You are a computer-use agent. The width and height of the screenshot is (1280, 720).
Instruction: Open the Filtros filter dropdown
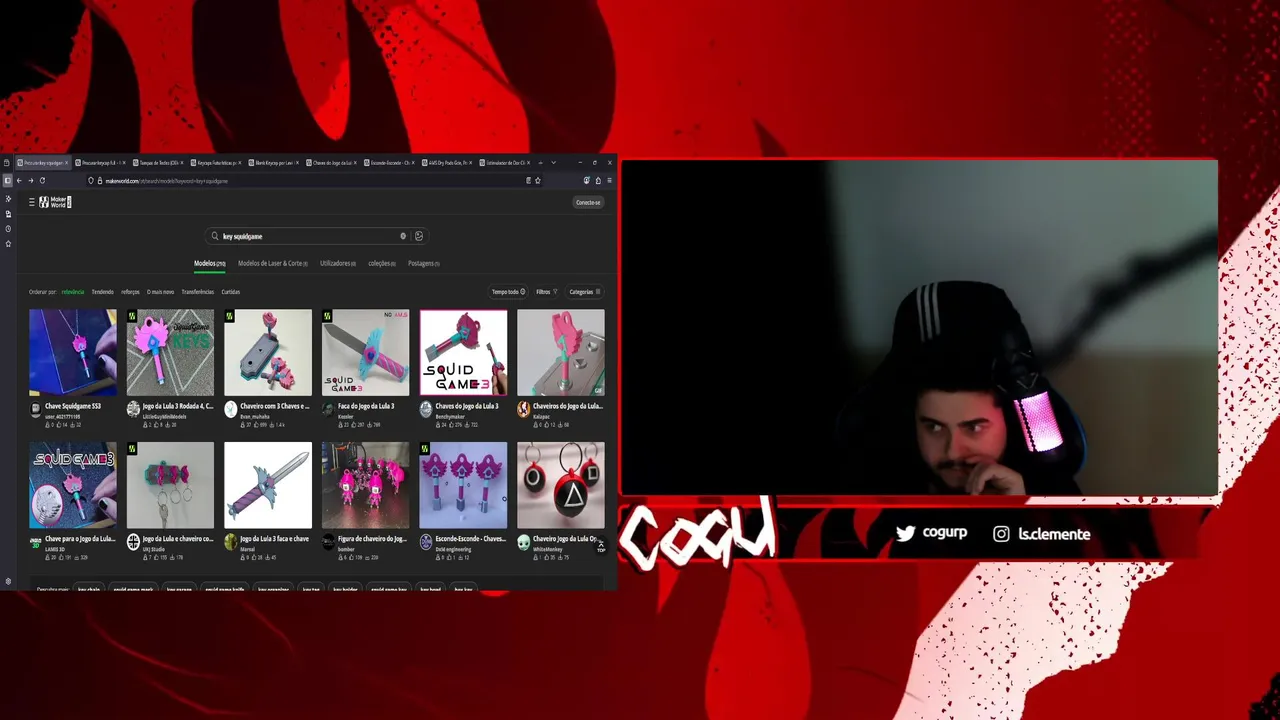point(546,292)
